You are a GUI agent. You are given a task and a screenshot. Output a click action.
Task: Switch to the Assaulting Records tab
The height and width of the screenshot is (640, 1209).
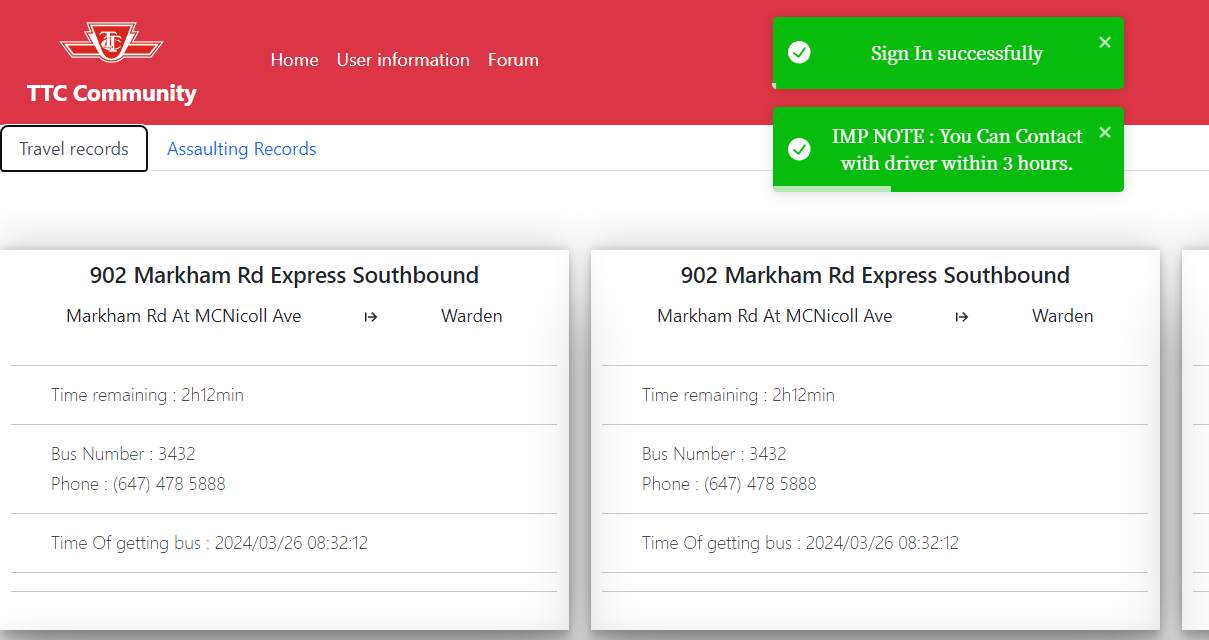[241, 149]
